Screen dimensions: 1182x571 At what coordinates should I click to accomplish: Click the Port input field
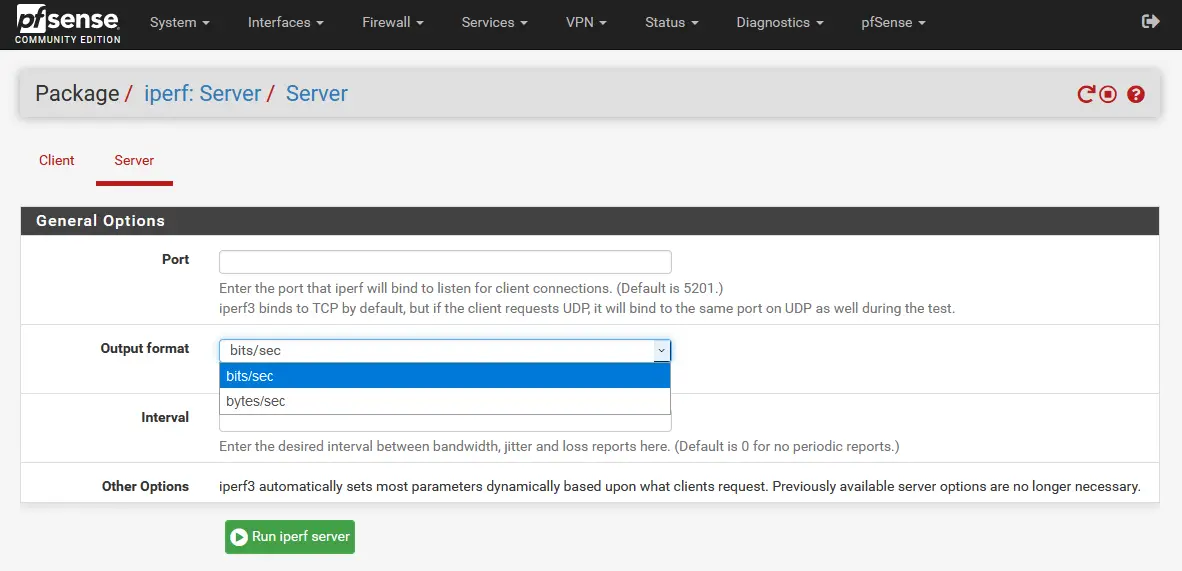click(445, 262)
